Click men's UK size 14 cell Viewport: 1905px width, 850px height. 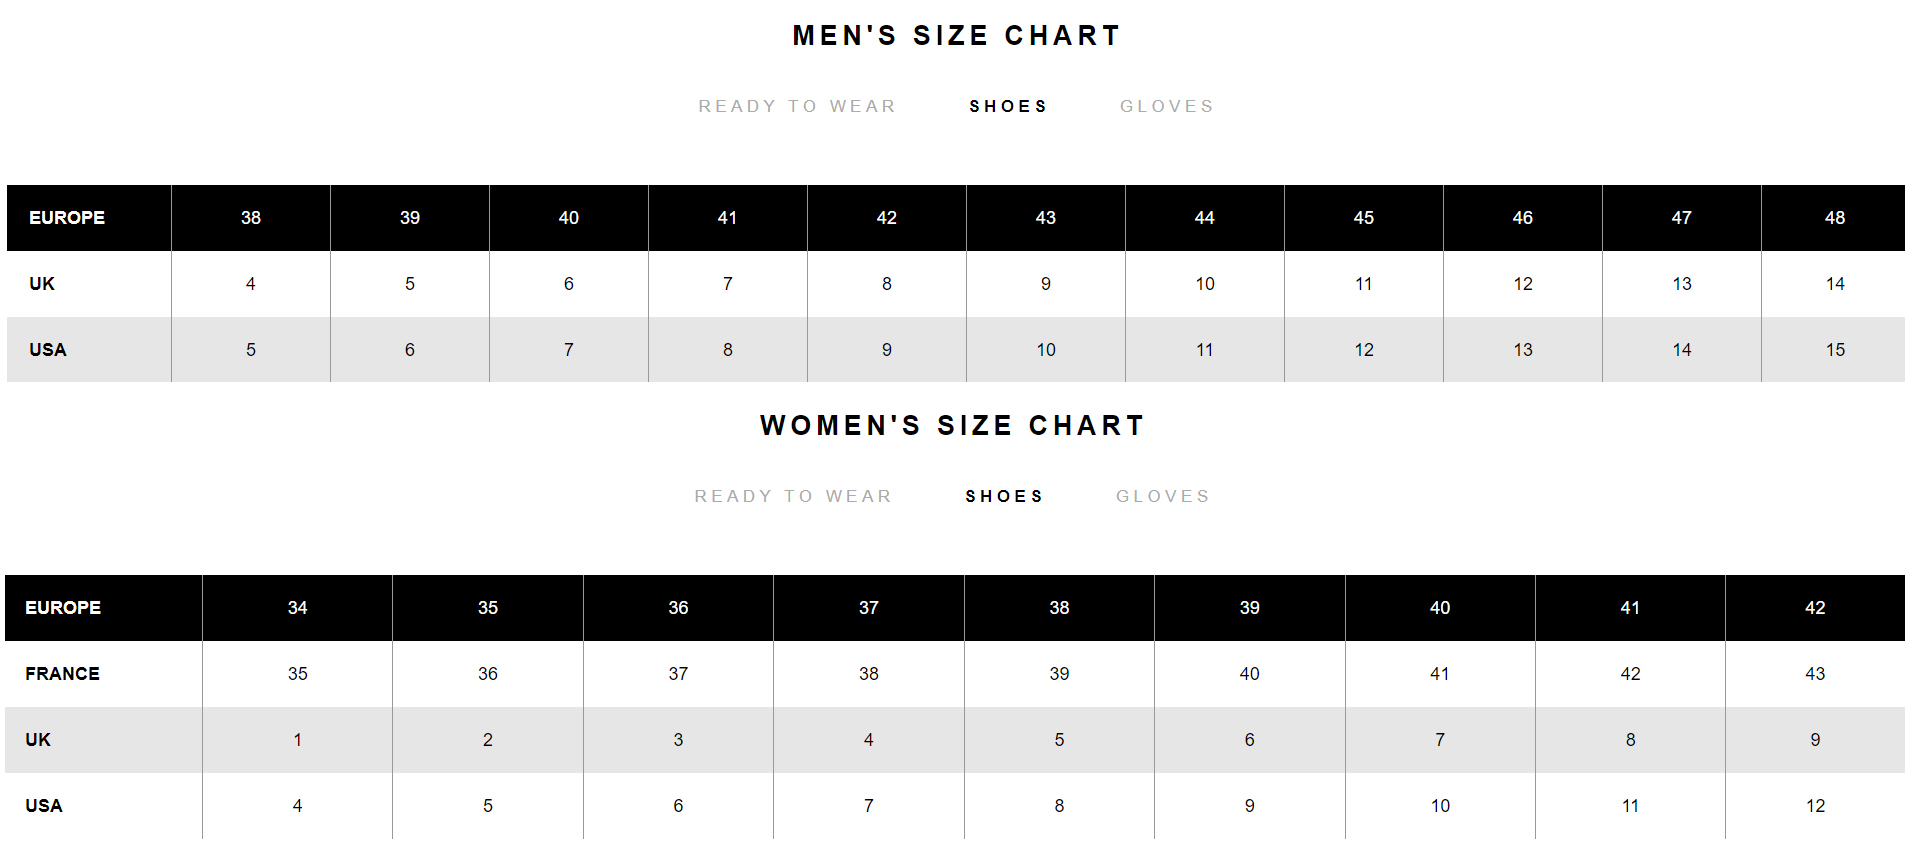[1834, 284]
